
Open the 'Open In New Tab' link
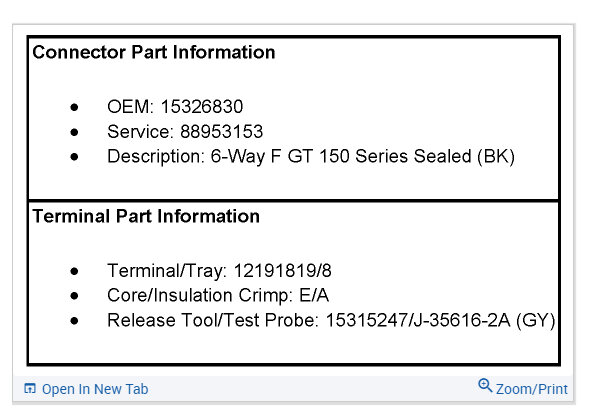[x=94, y=389]
